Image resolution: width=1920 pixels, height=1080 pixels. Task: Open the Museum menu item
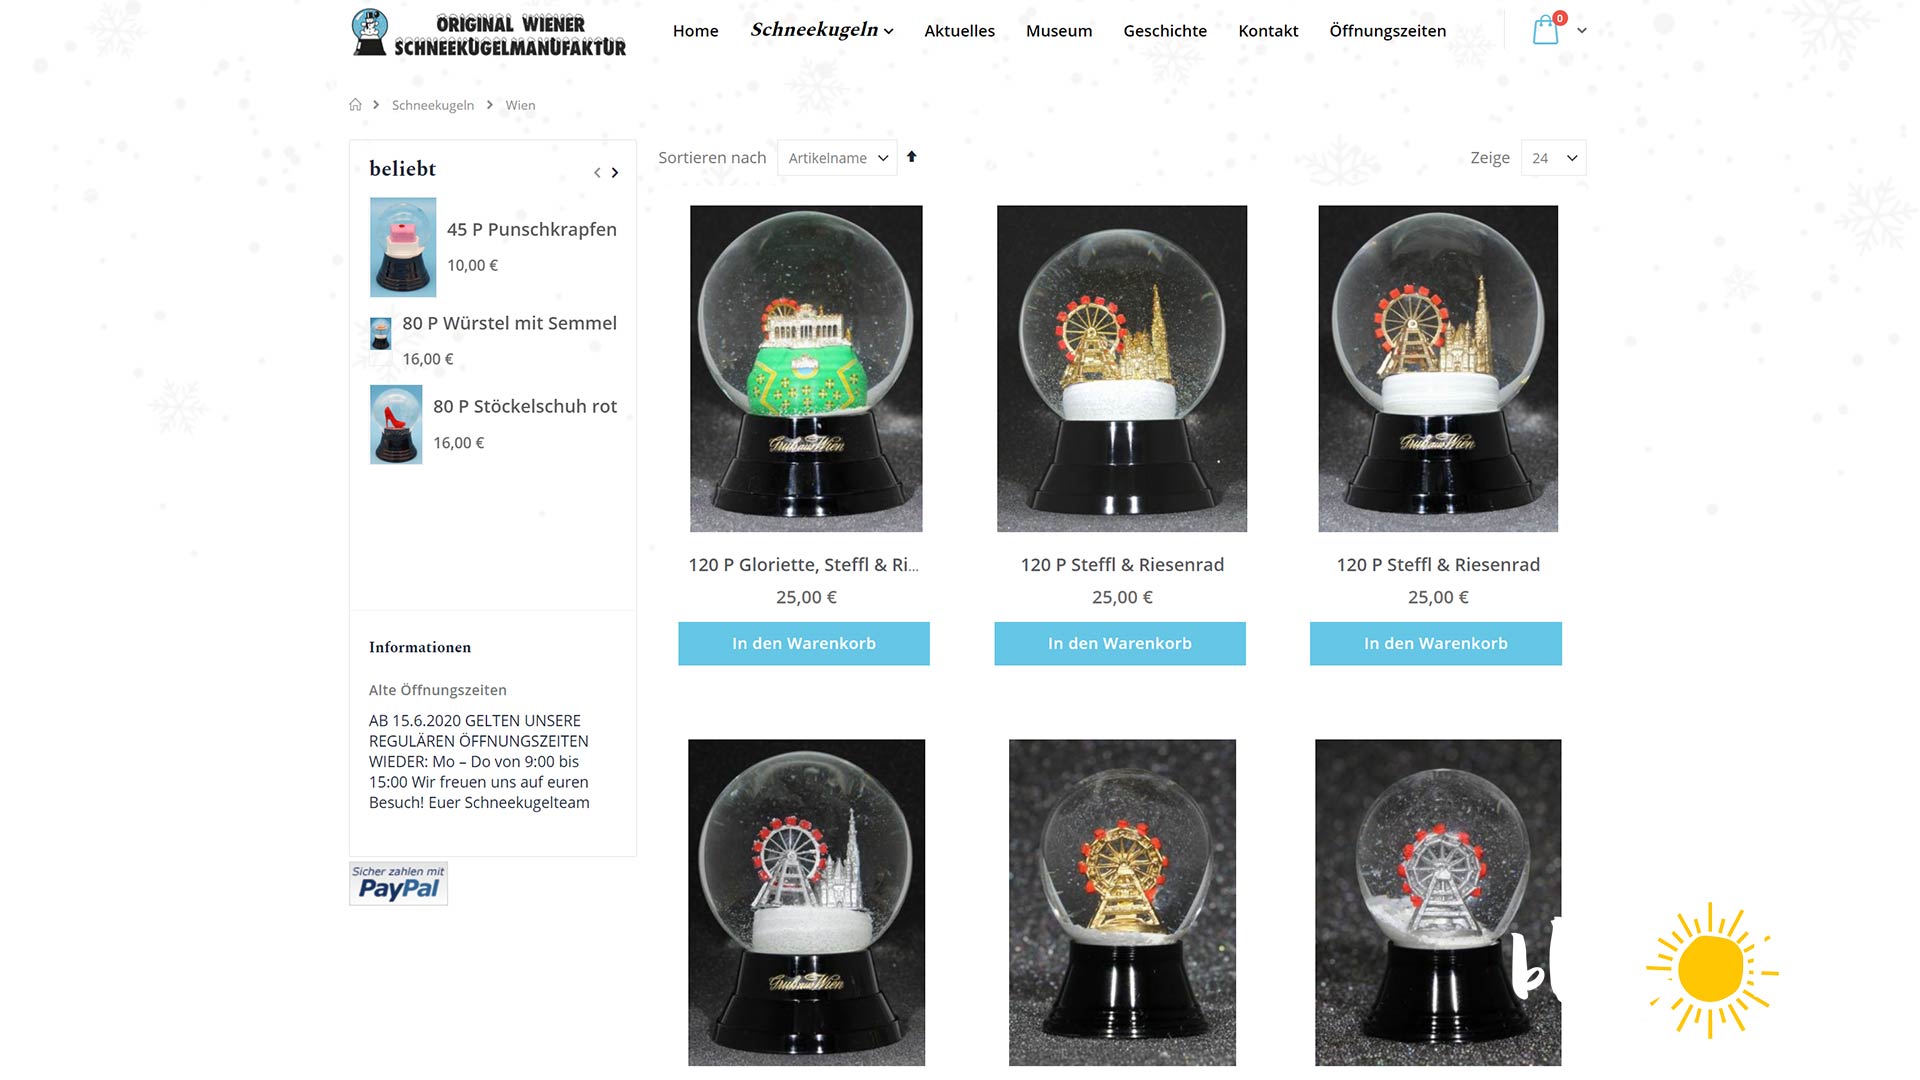[x=1059, y=31]
